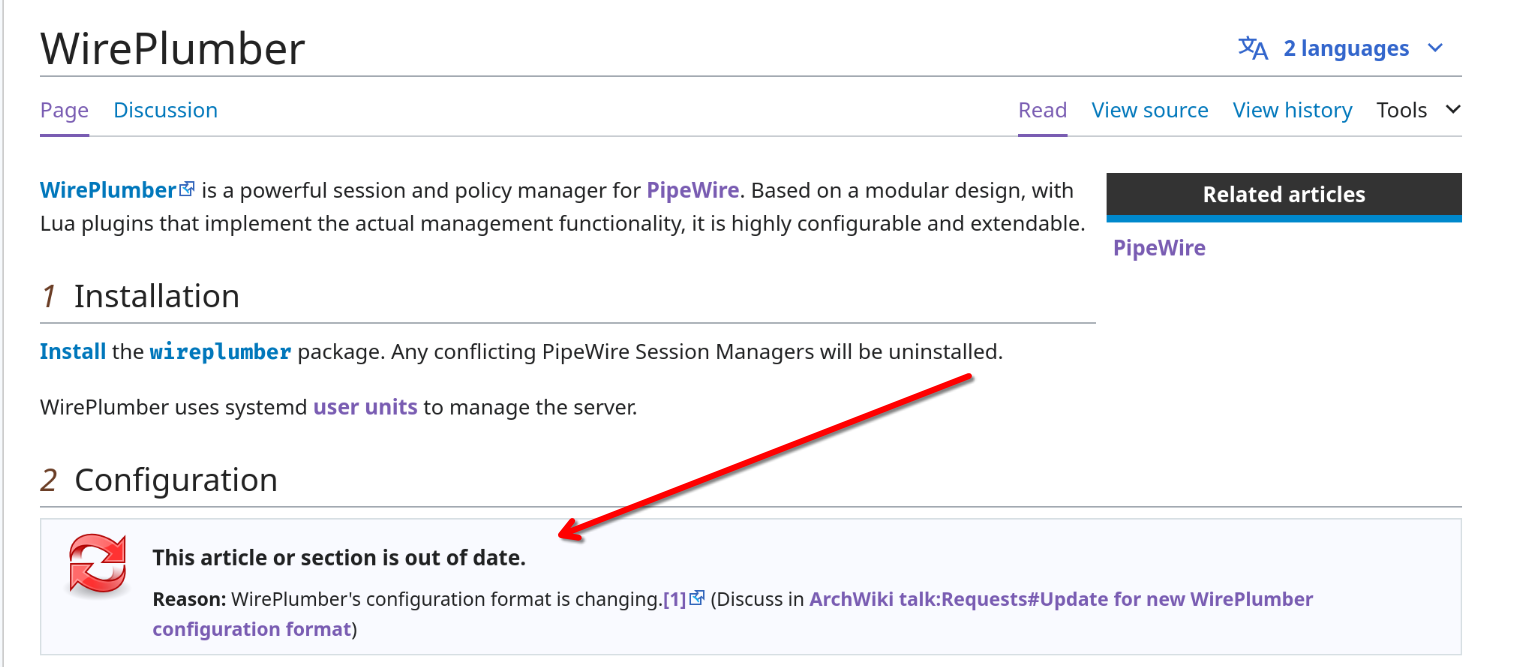Open the View history tab
This screenshot has width=1520, height=667.
pos(1292,110)
